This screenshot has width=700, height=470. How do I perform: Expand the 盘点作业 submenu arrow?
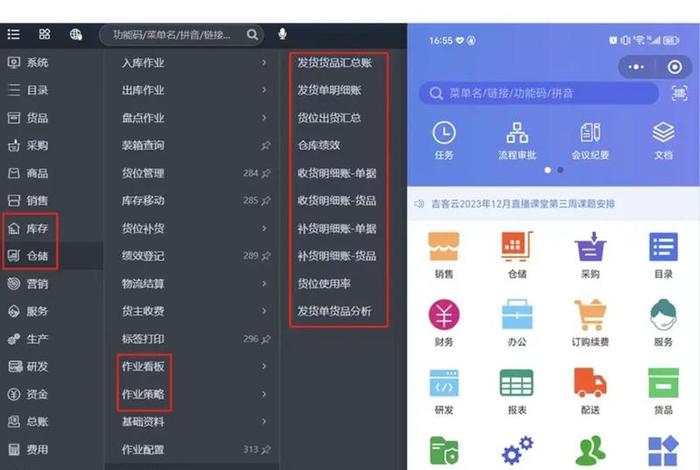tap(264, 118)
